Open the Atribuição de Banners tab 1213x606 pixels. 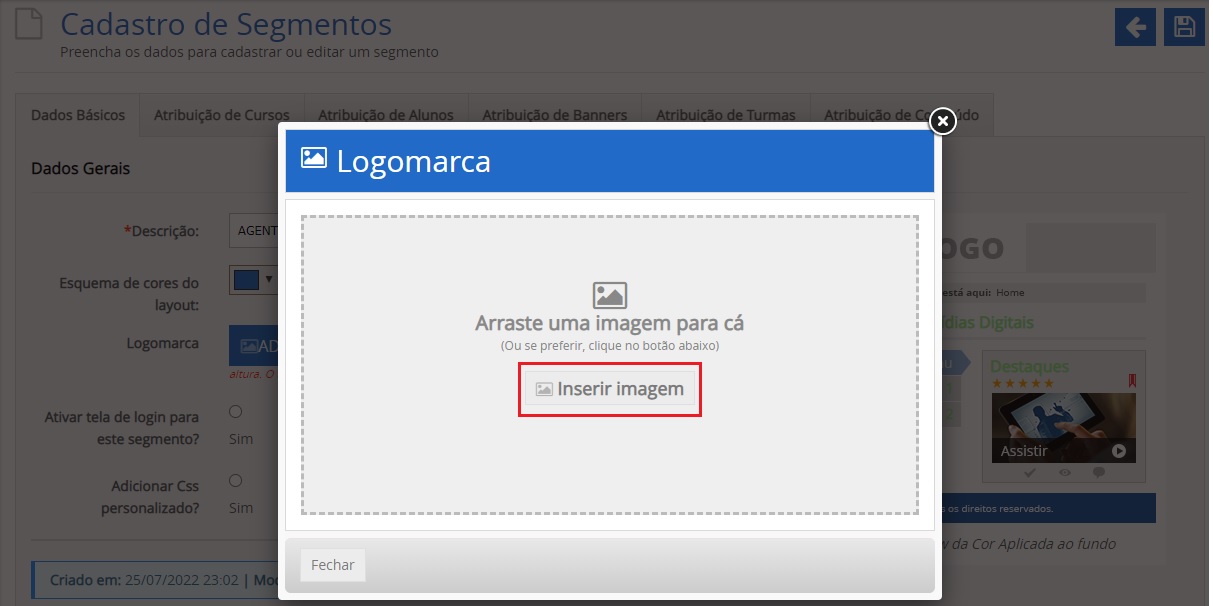pos(554,115)
